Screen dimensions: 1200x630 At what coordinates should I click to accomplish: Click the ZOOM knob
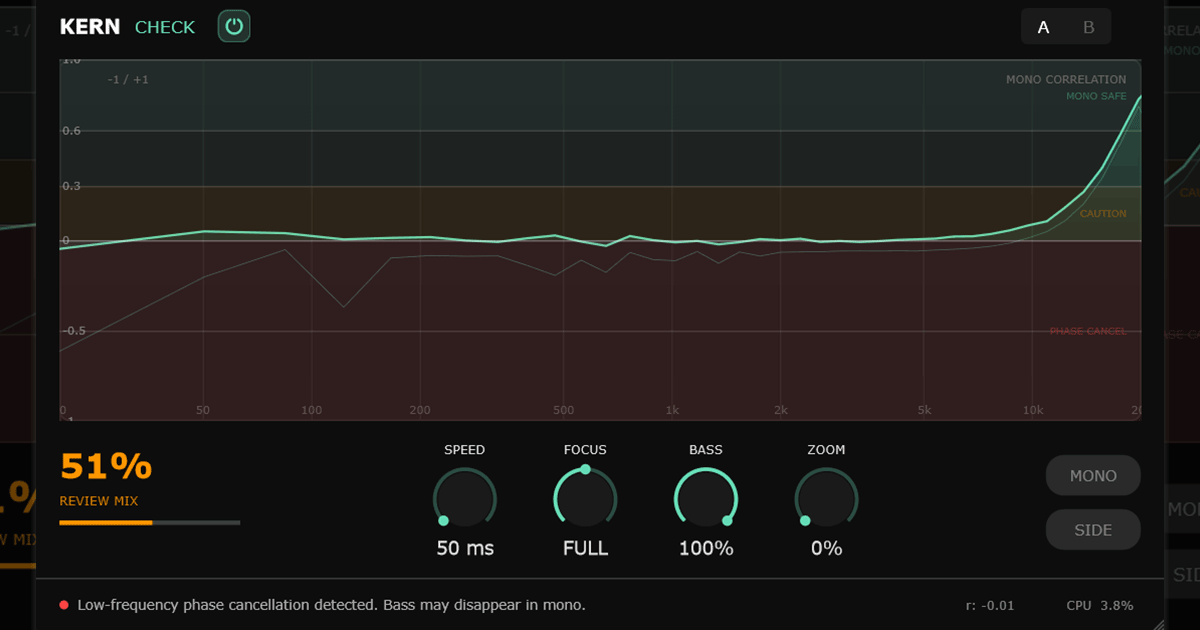pos(826,498)
